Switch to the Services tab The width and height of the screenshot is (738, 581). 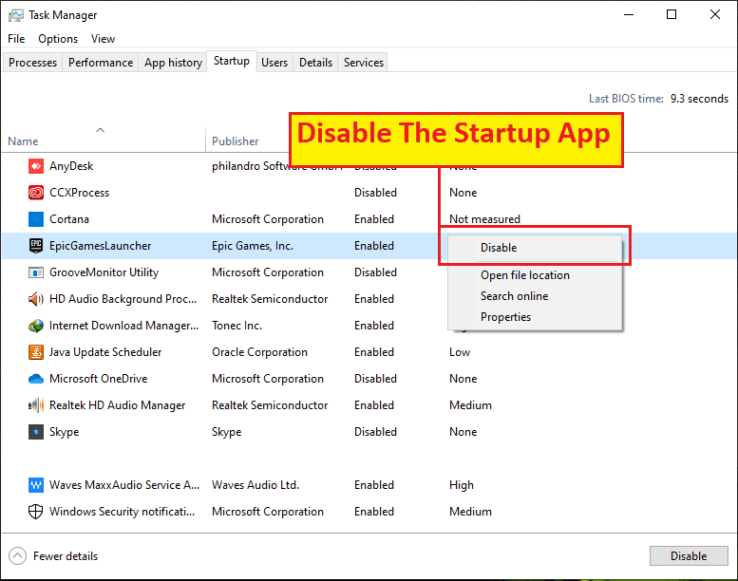click(x=363, y=63)
